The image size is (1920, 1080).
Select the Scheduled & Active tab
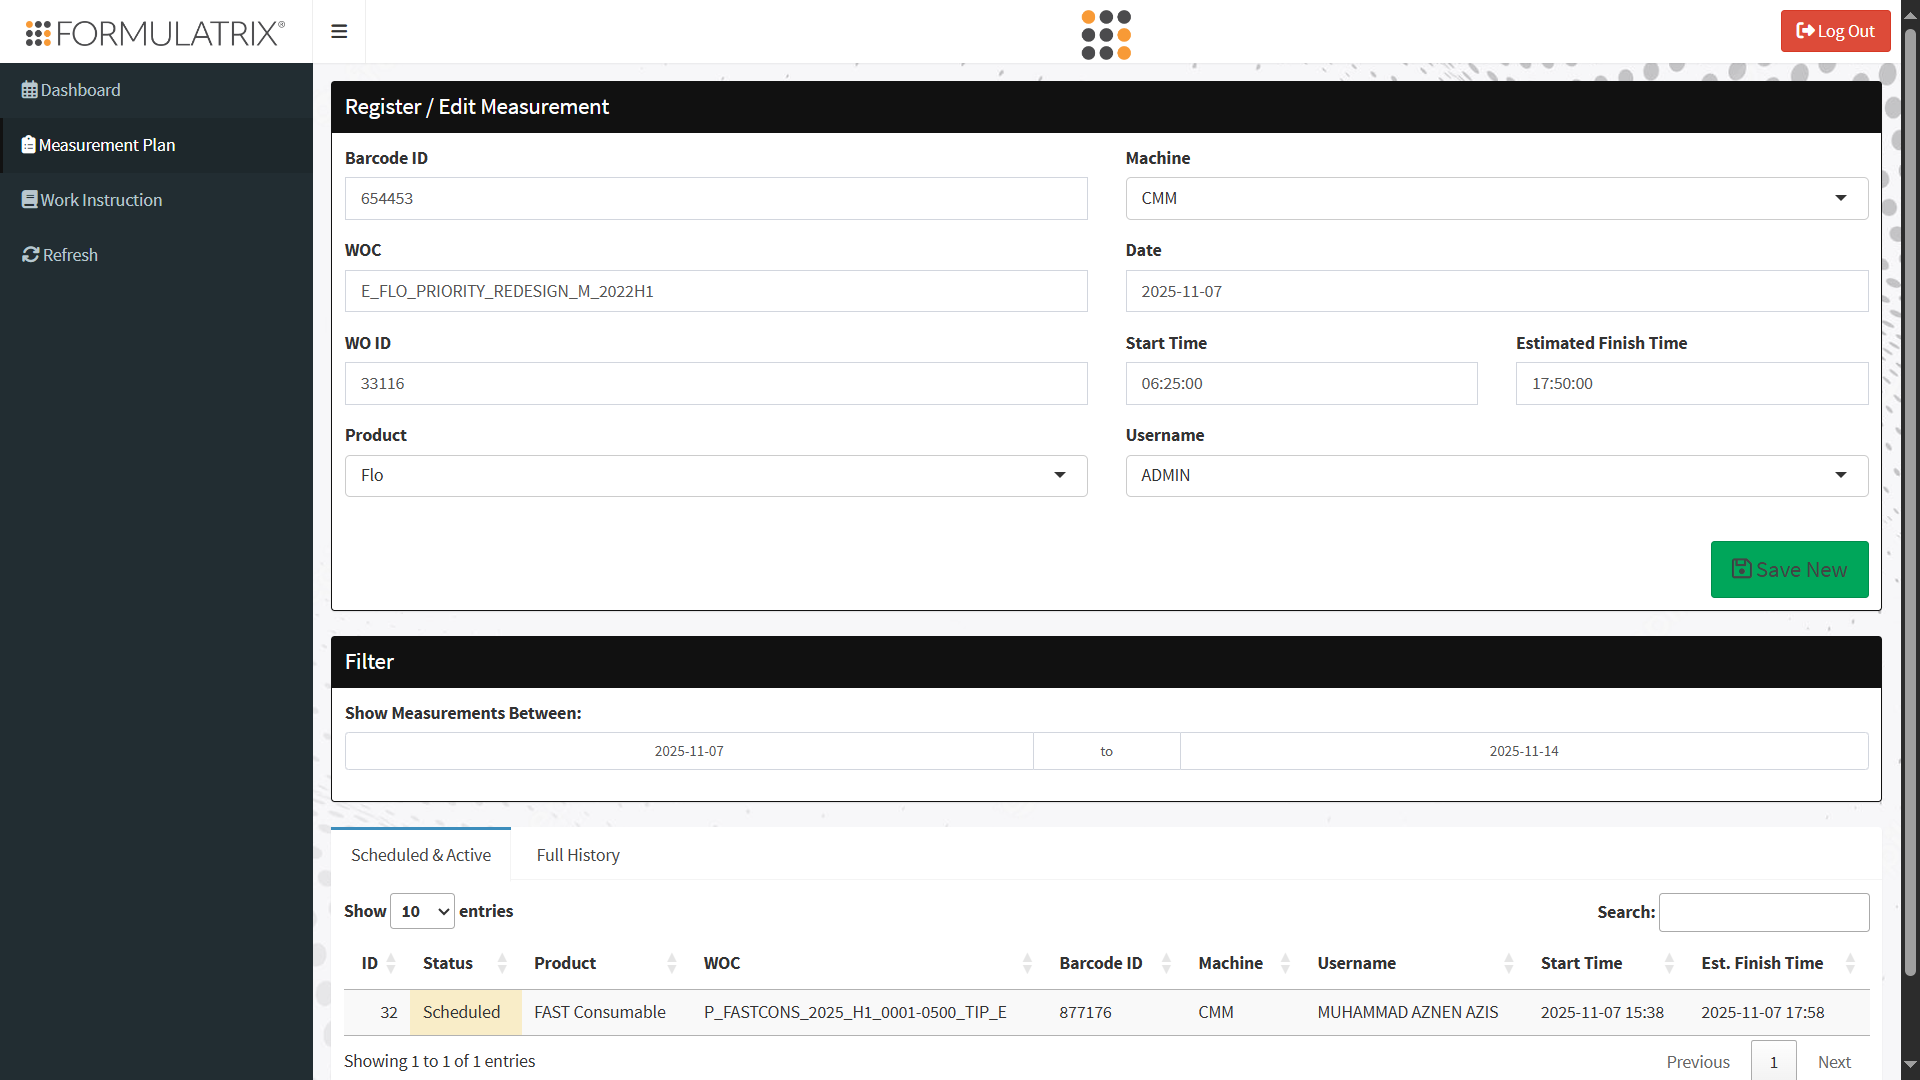pyautogui.click(x=421, y=855)
